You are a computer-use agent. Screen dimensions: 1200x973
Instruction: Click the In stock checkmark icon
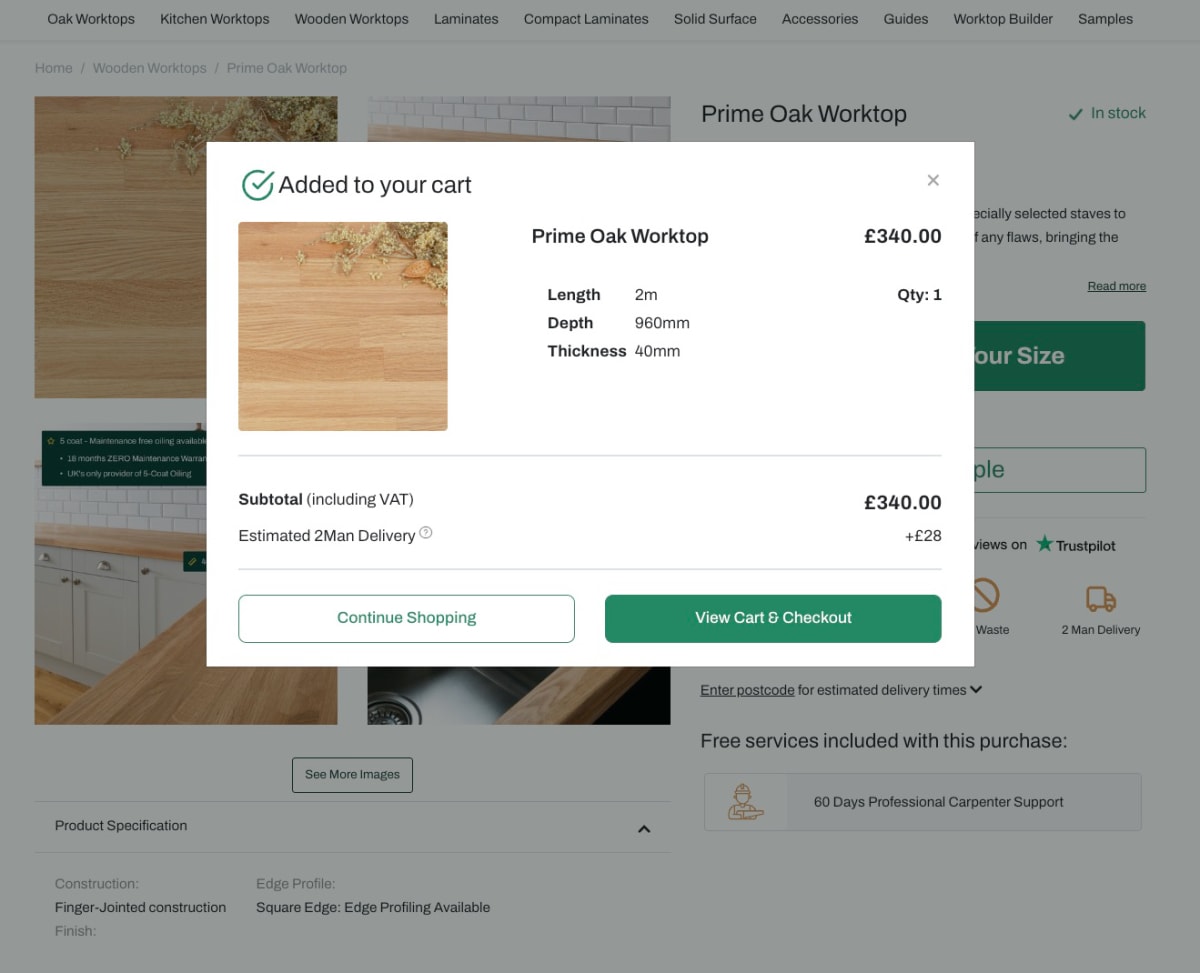click(1076, 114)
